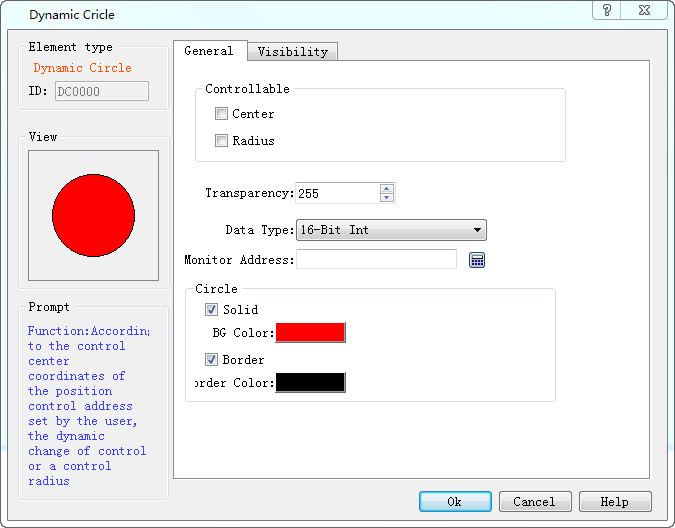Click the Monitor Address input field

[376, 259]
